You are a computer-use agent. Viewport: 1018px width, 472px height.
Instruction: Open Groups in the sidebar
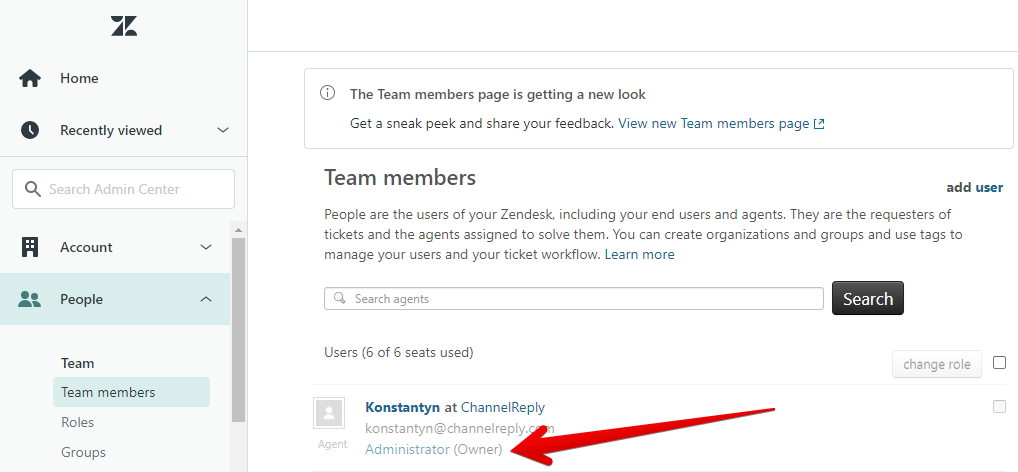(83, 452)
